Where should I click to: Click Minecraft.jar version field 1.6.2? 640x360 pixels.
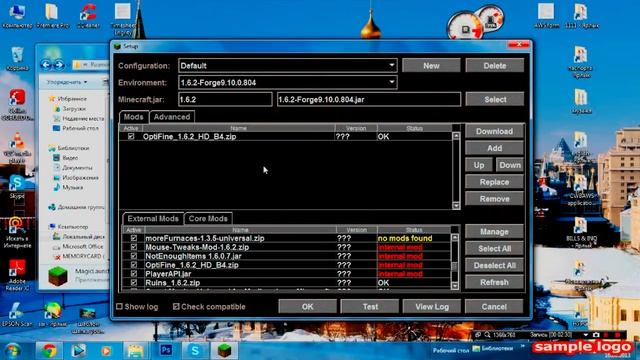coord(225,99)
